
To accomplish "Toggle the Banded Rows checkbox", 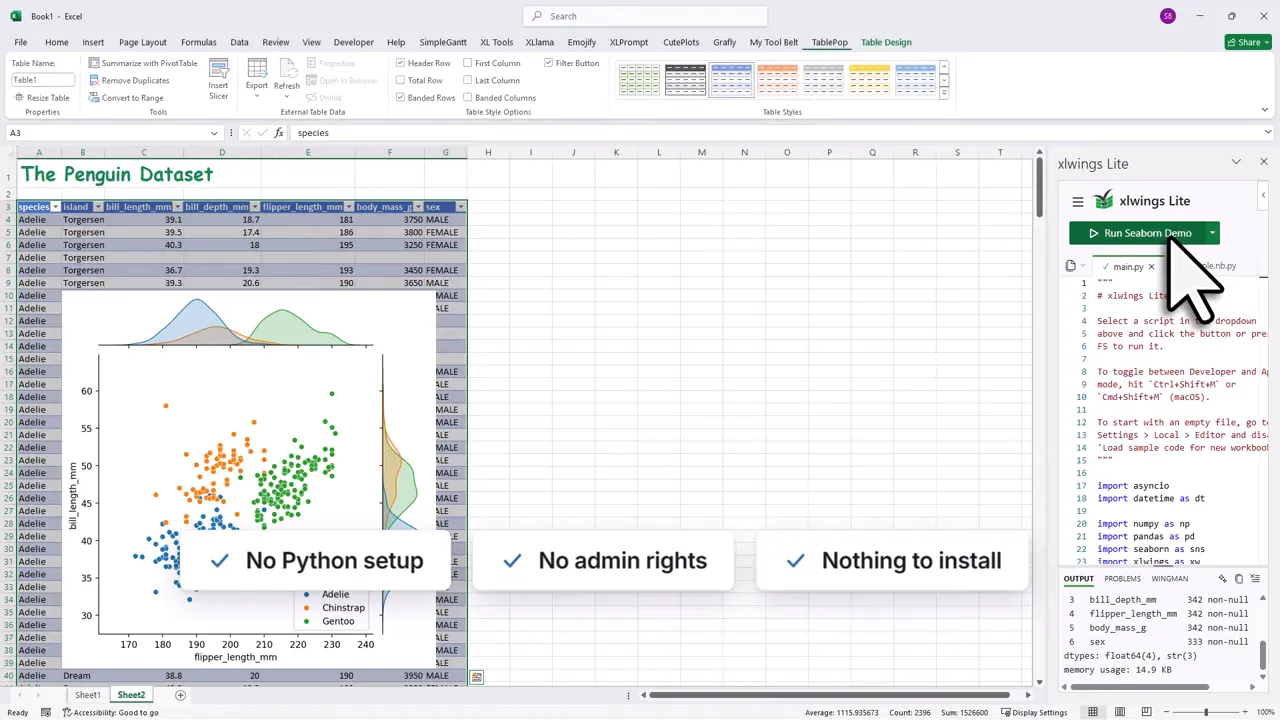I will pyautogui.click(x=400, y=98).
